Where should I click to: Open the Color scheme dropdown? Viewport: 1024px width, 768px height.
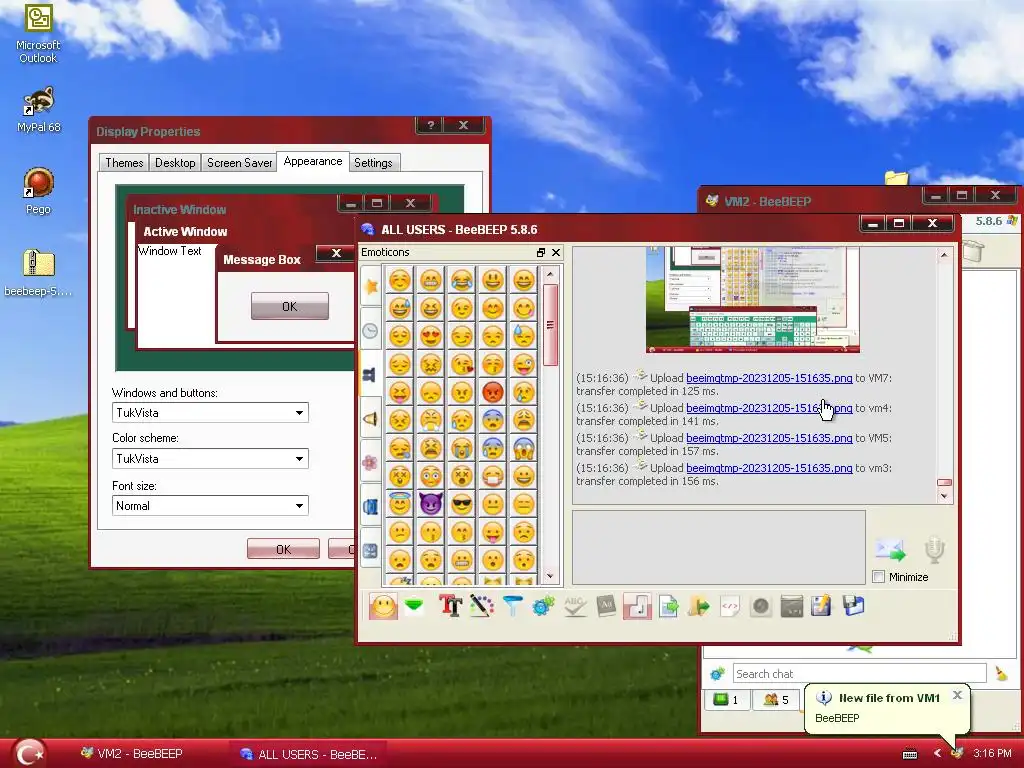tap(210, 458)
